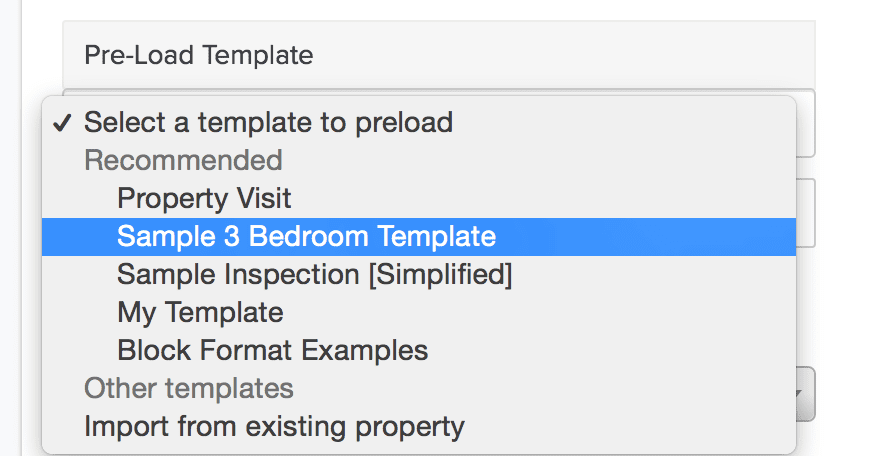Click empty header bar right of Pre-Load Template
The width and height of the screenshot is (894, 456).
560,54
